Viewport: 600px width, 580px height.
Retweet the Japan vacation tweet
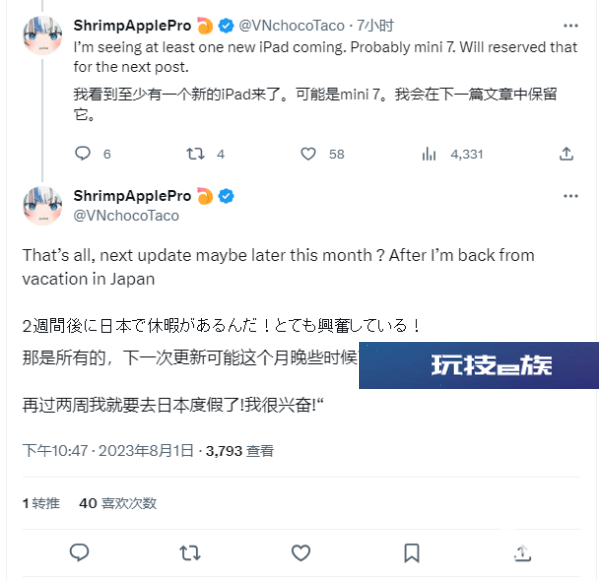pos(190,553)
